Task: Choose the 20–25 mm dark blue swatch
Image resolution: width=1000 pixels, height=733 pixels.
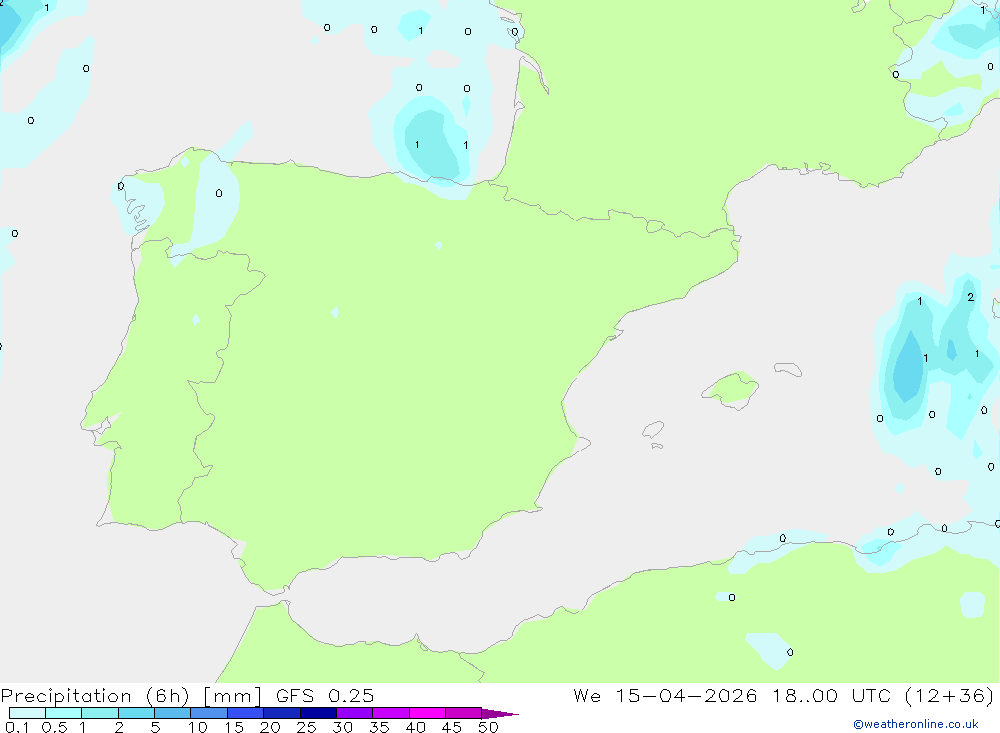Action: tap(281, 713)
